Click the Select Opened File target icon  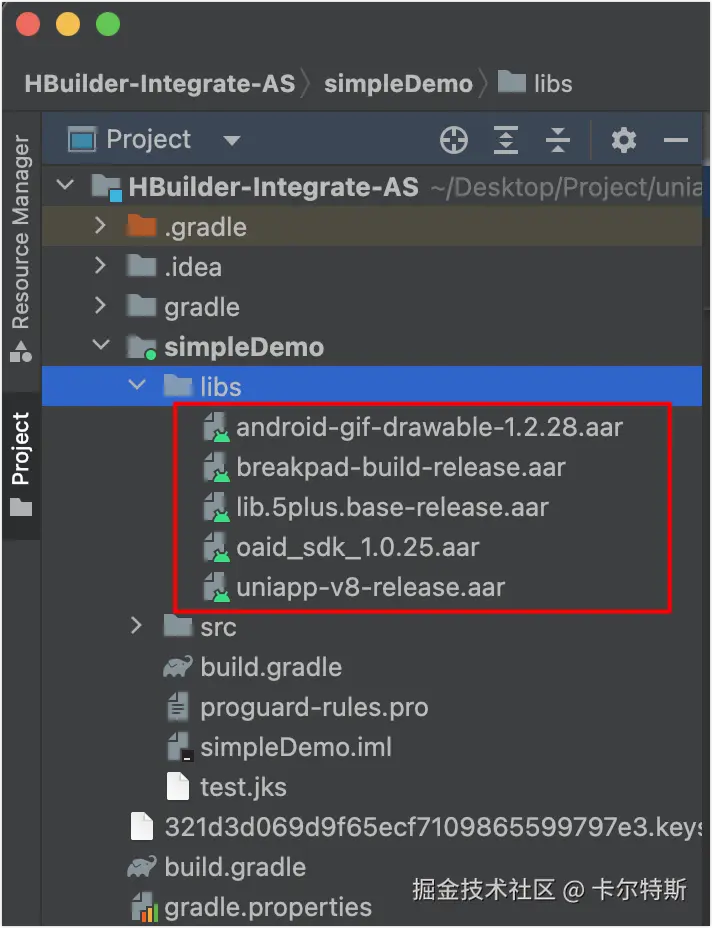454,141
